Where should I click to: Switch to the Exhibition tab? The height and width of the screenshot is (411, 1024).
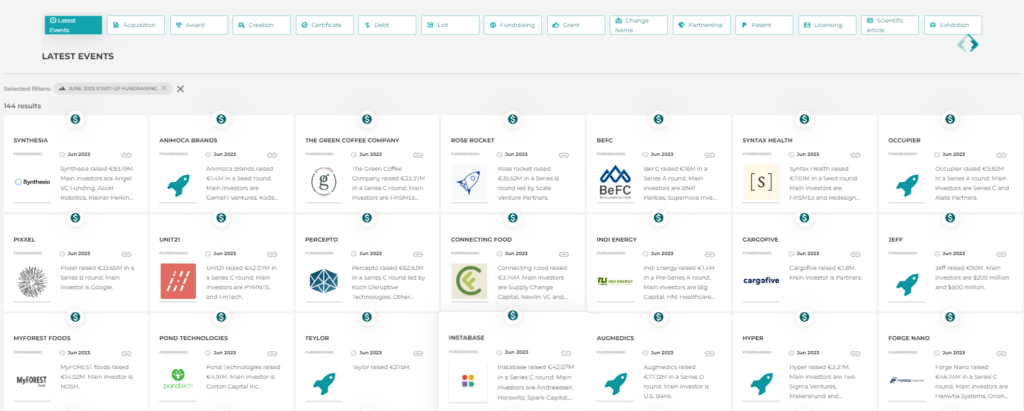coord(953,25)
